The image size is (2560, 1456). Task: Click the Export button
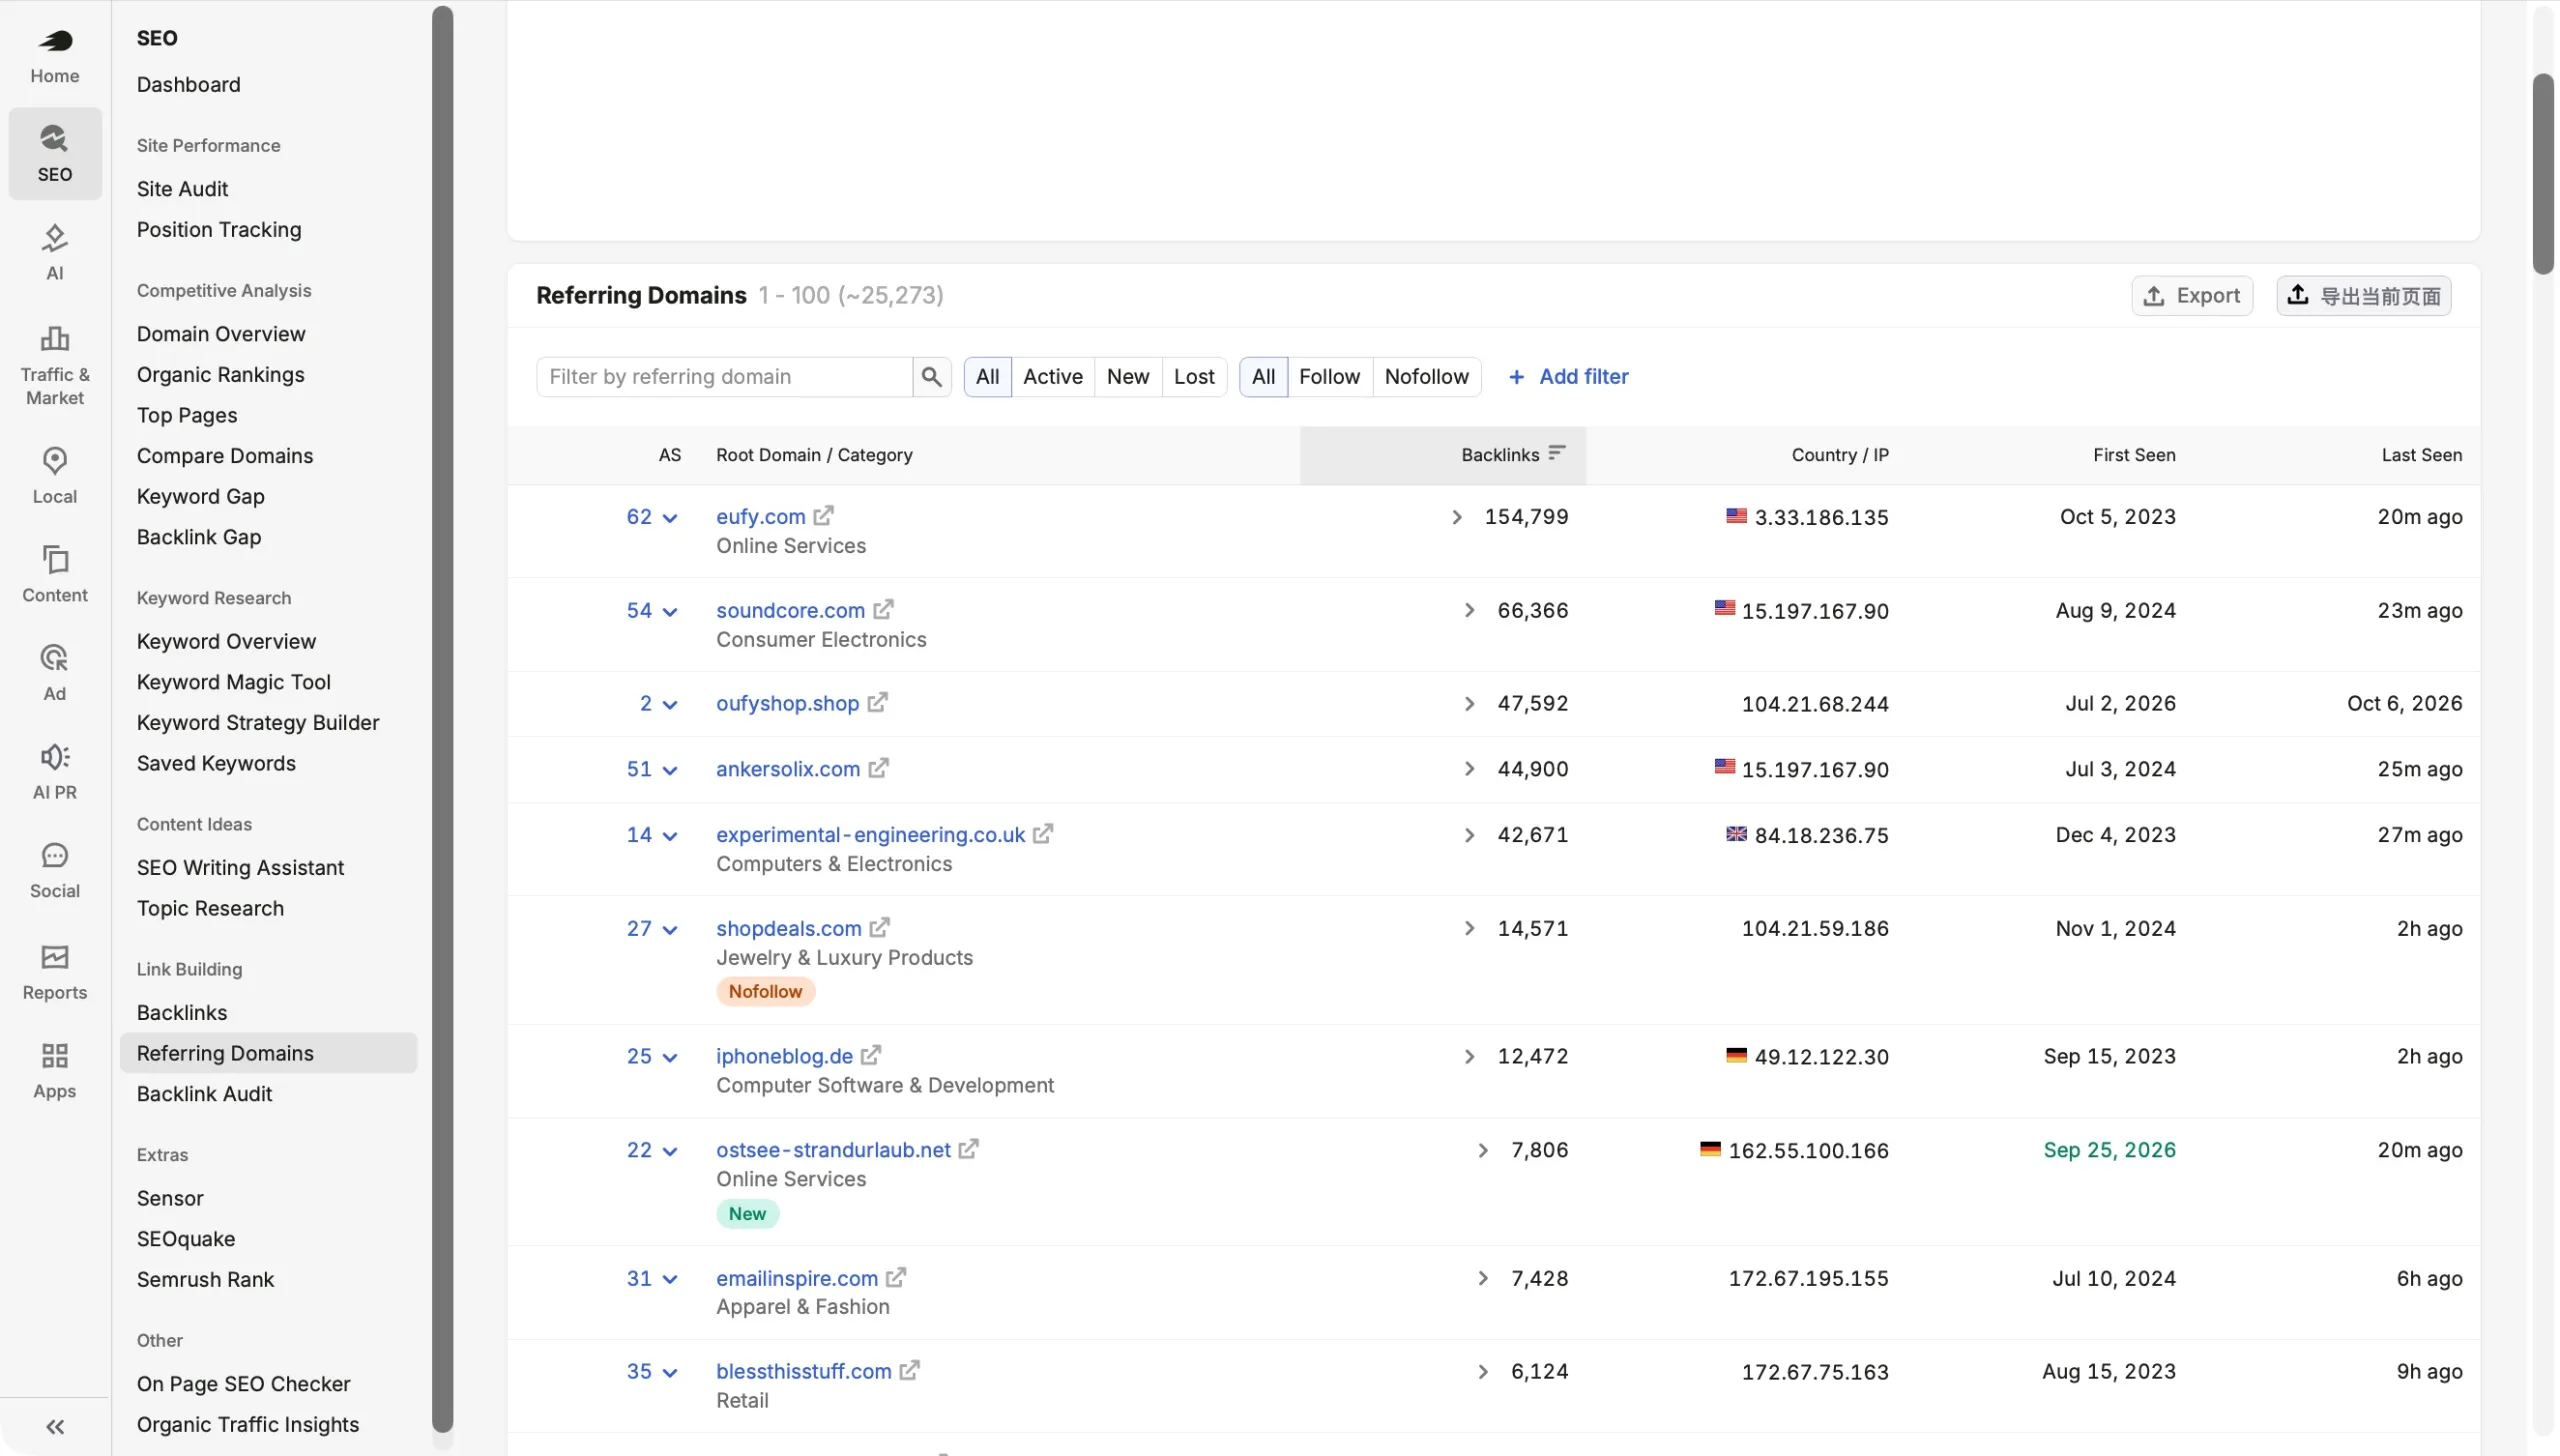[2192, 296]
